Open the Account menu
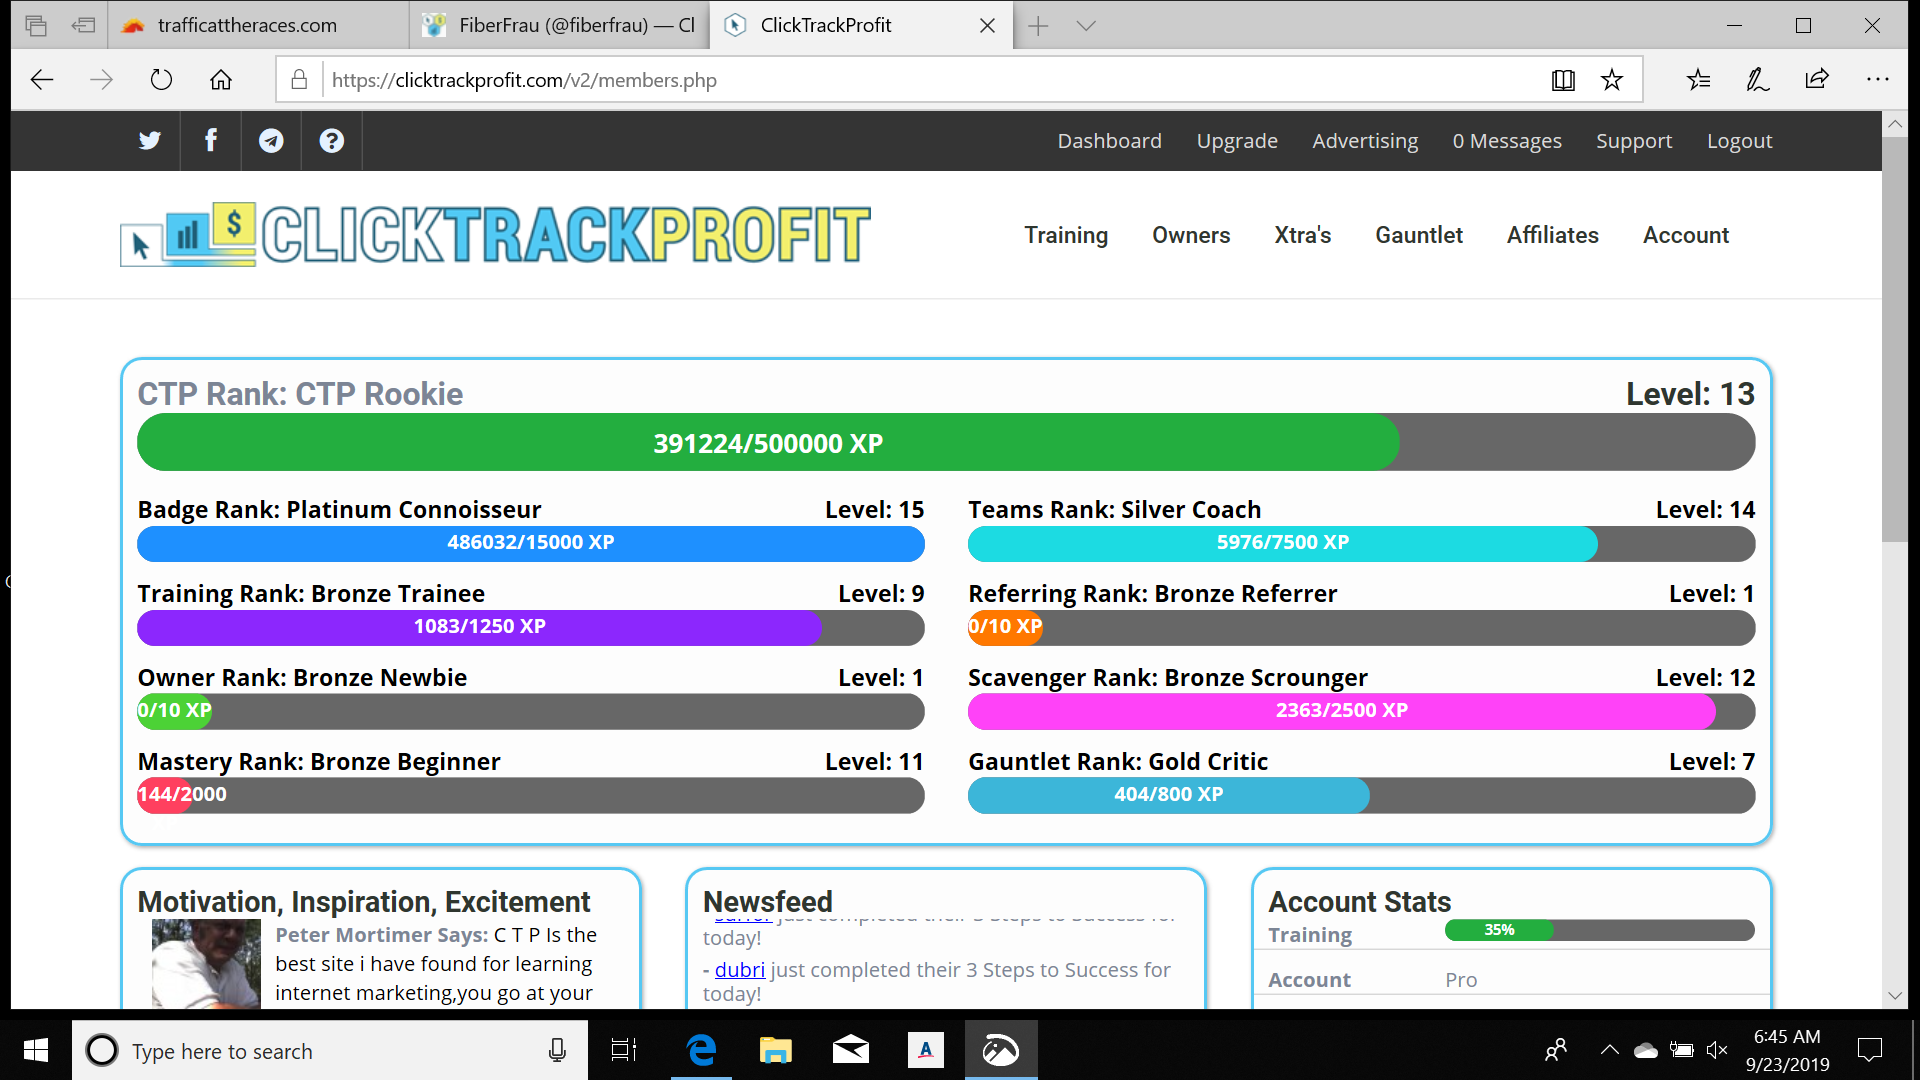 1686,235
